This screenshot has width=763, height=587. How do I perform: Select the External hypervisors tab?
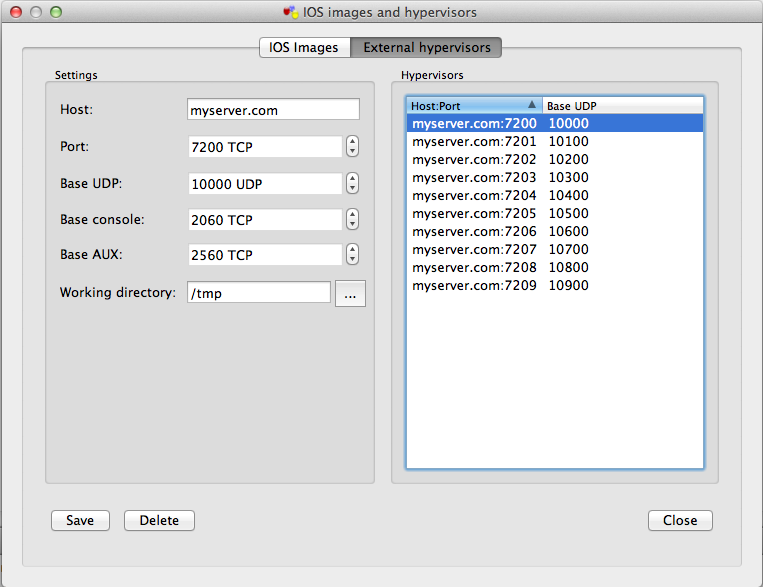click(426, 47)
